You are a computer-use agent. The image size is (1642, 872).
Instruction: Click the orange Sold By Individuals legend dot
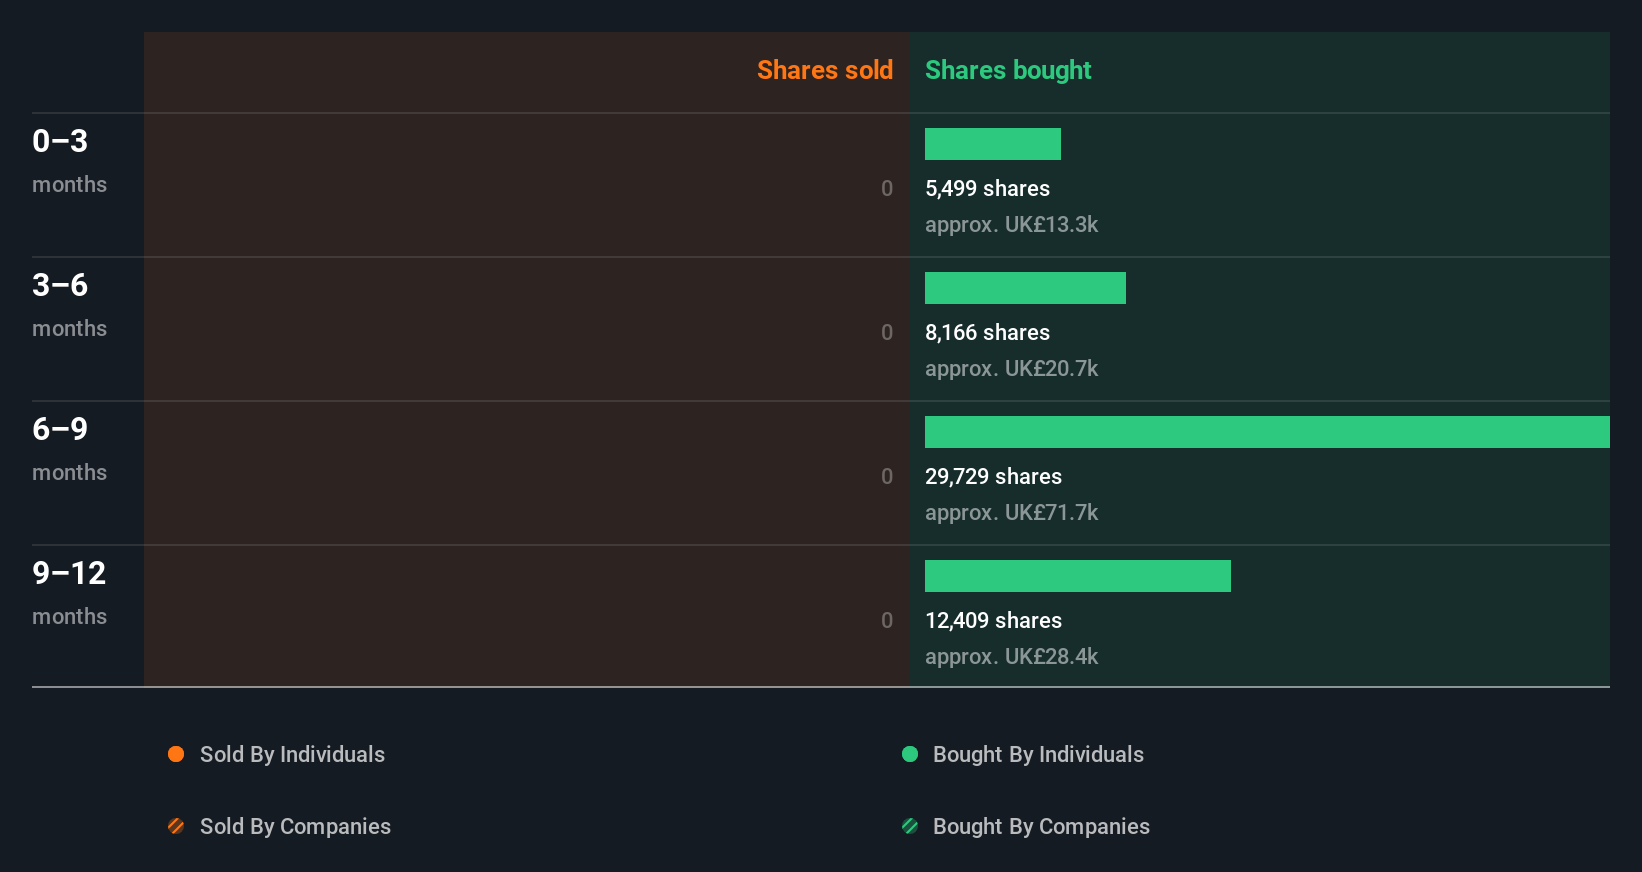pyautogui.click(x=176, y=754)
